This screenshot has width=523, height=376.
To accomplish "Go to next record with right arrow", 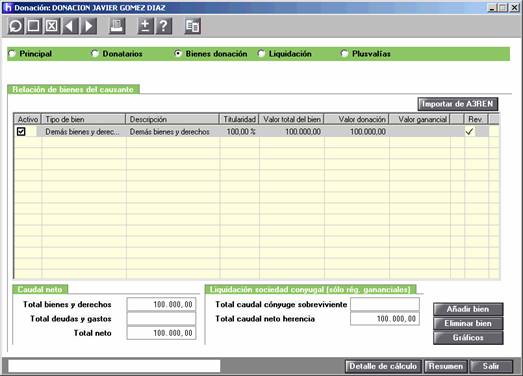I will 89,26.
